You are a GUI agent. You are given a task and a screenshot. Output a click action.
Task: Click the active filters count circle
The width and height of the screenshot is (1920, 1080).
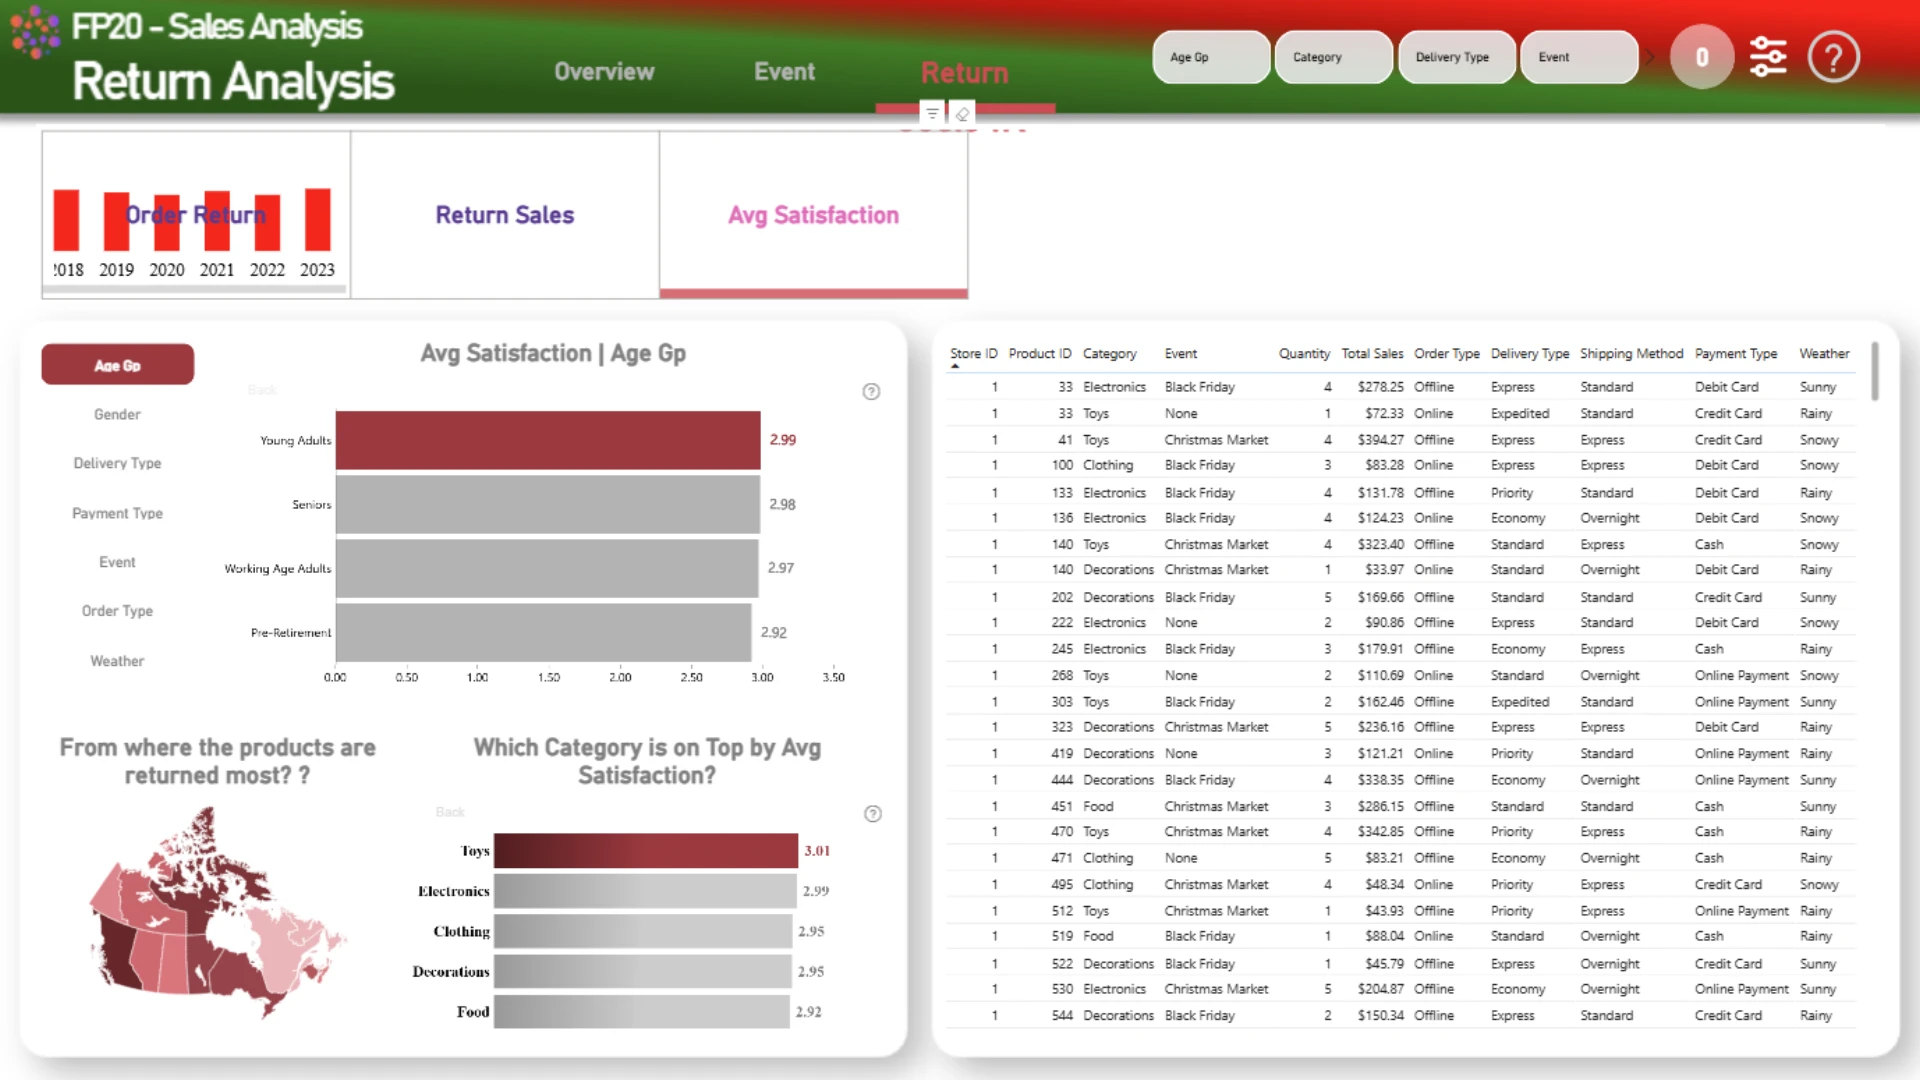[1702, 57]
